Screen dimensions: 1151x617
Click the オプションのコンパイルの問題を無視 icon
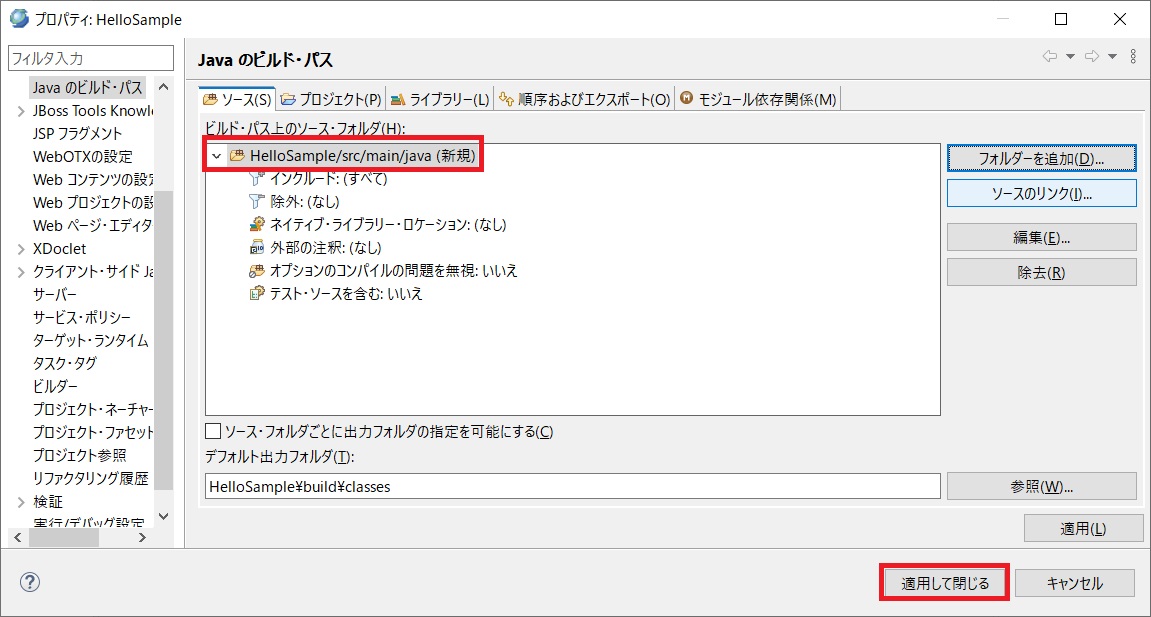tap(256, 271)
